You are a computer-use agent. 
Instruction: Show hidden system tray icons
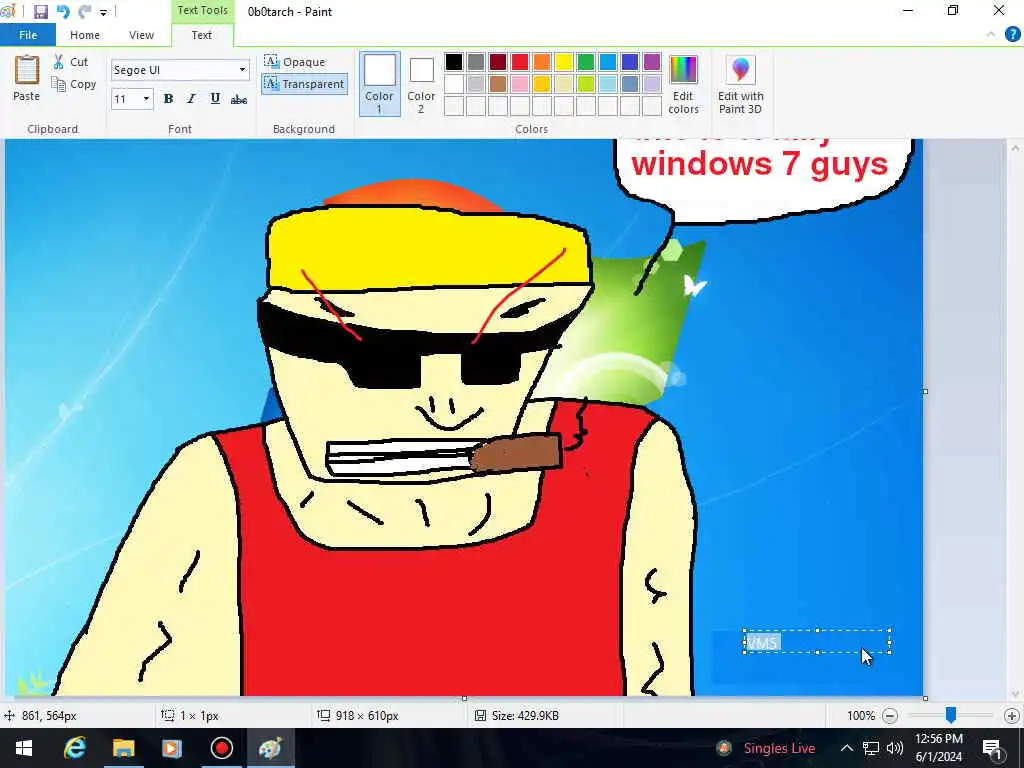coord(846,748)
